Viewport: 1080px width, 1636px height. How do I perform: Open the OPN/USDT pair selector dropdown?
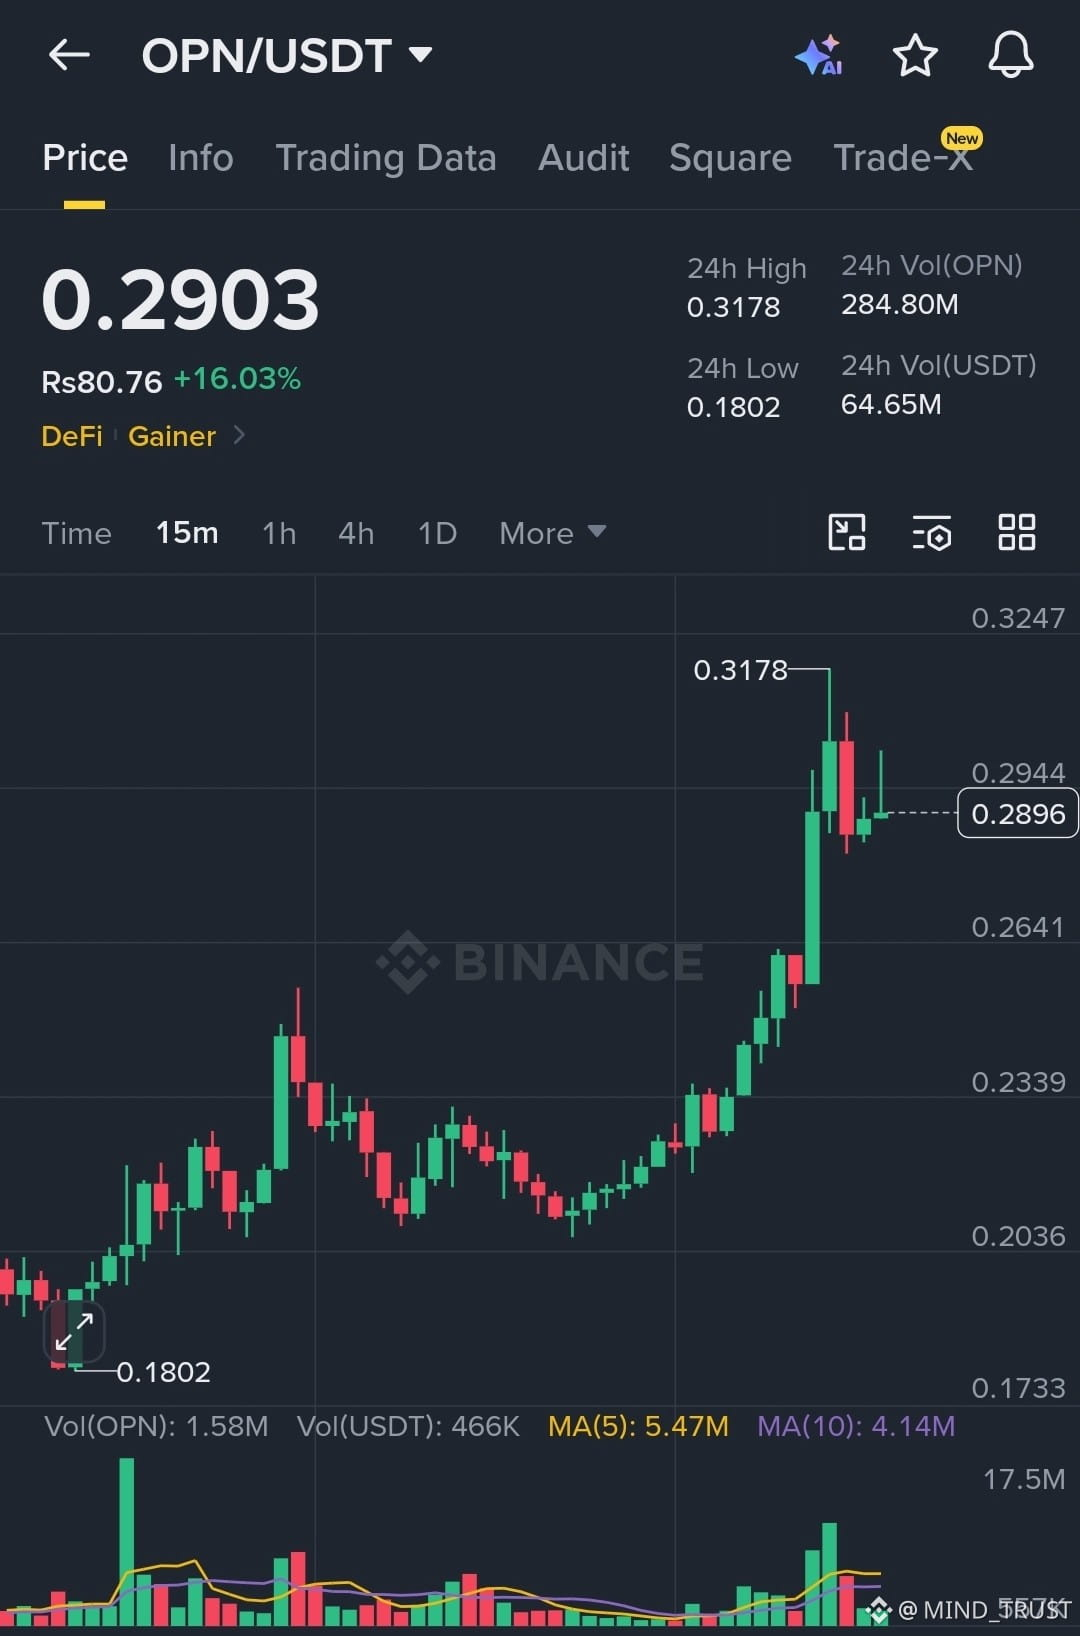[x=287, y=56]
